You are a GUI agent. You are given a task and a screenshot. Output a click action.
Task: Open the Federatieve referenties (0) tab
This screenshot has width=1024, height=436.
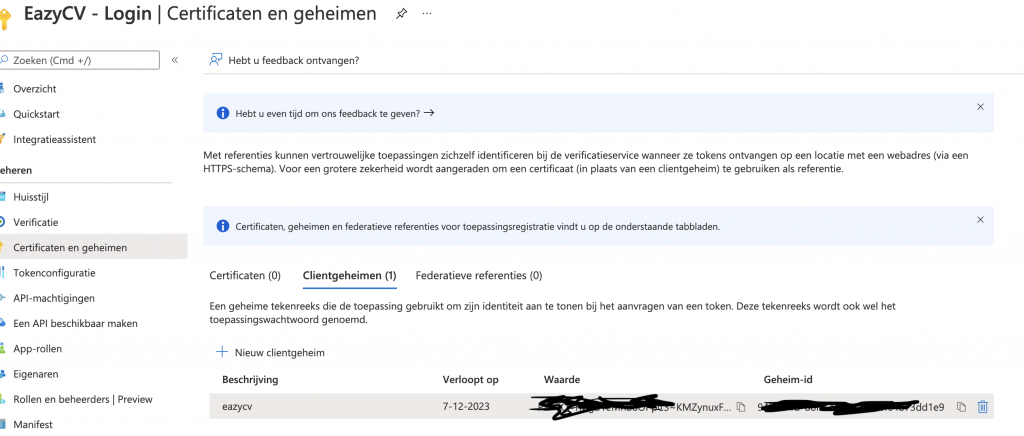pyautogui.click(x=478, y=275)
